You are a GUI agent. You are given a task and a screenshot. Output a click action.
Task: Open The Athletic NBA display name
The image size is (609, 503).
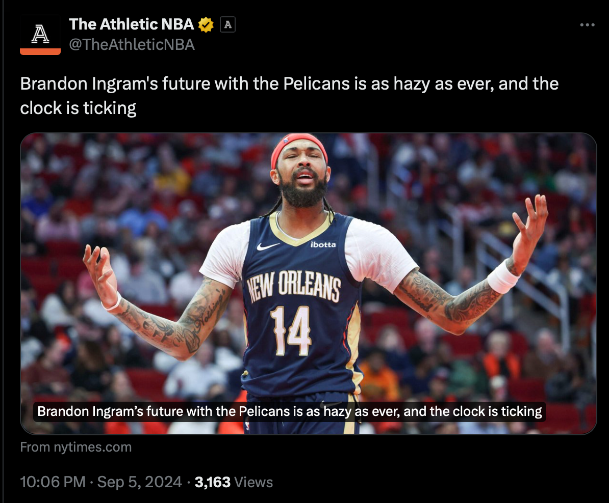pos(131,24)
